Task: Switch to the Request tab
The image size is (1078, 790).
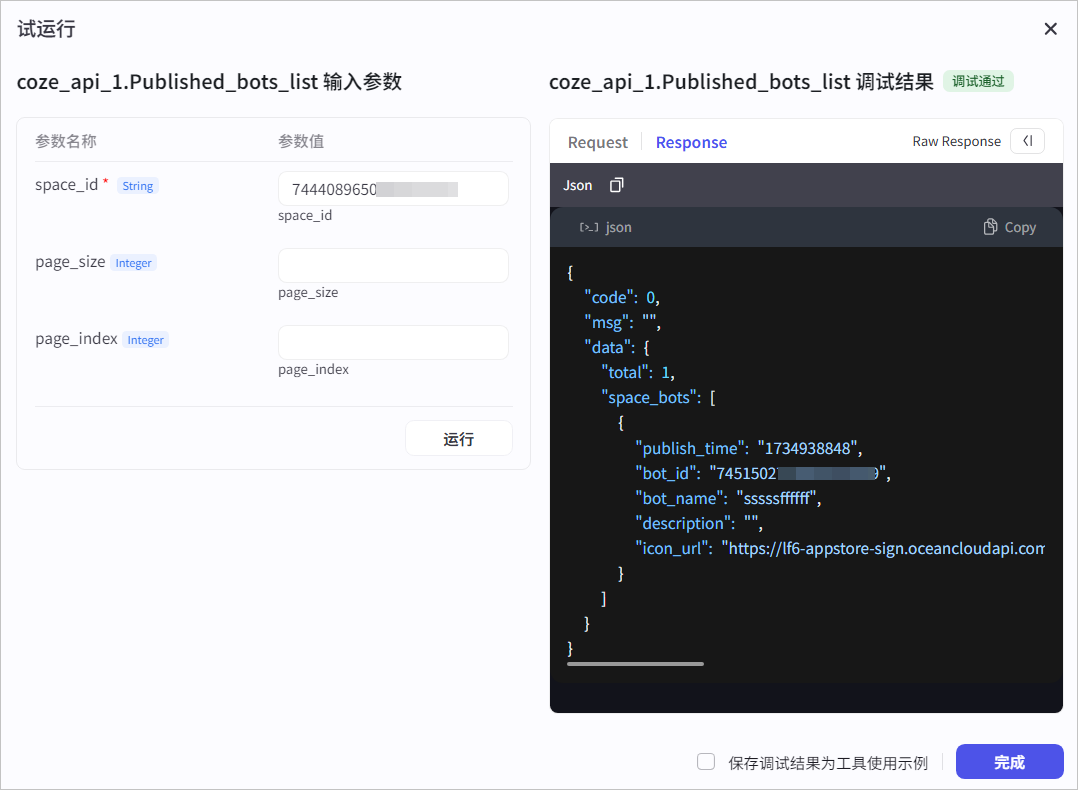Action: (x=597, y=142)
